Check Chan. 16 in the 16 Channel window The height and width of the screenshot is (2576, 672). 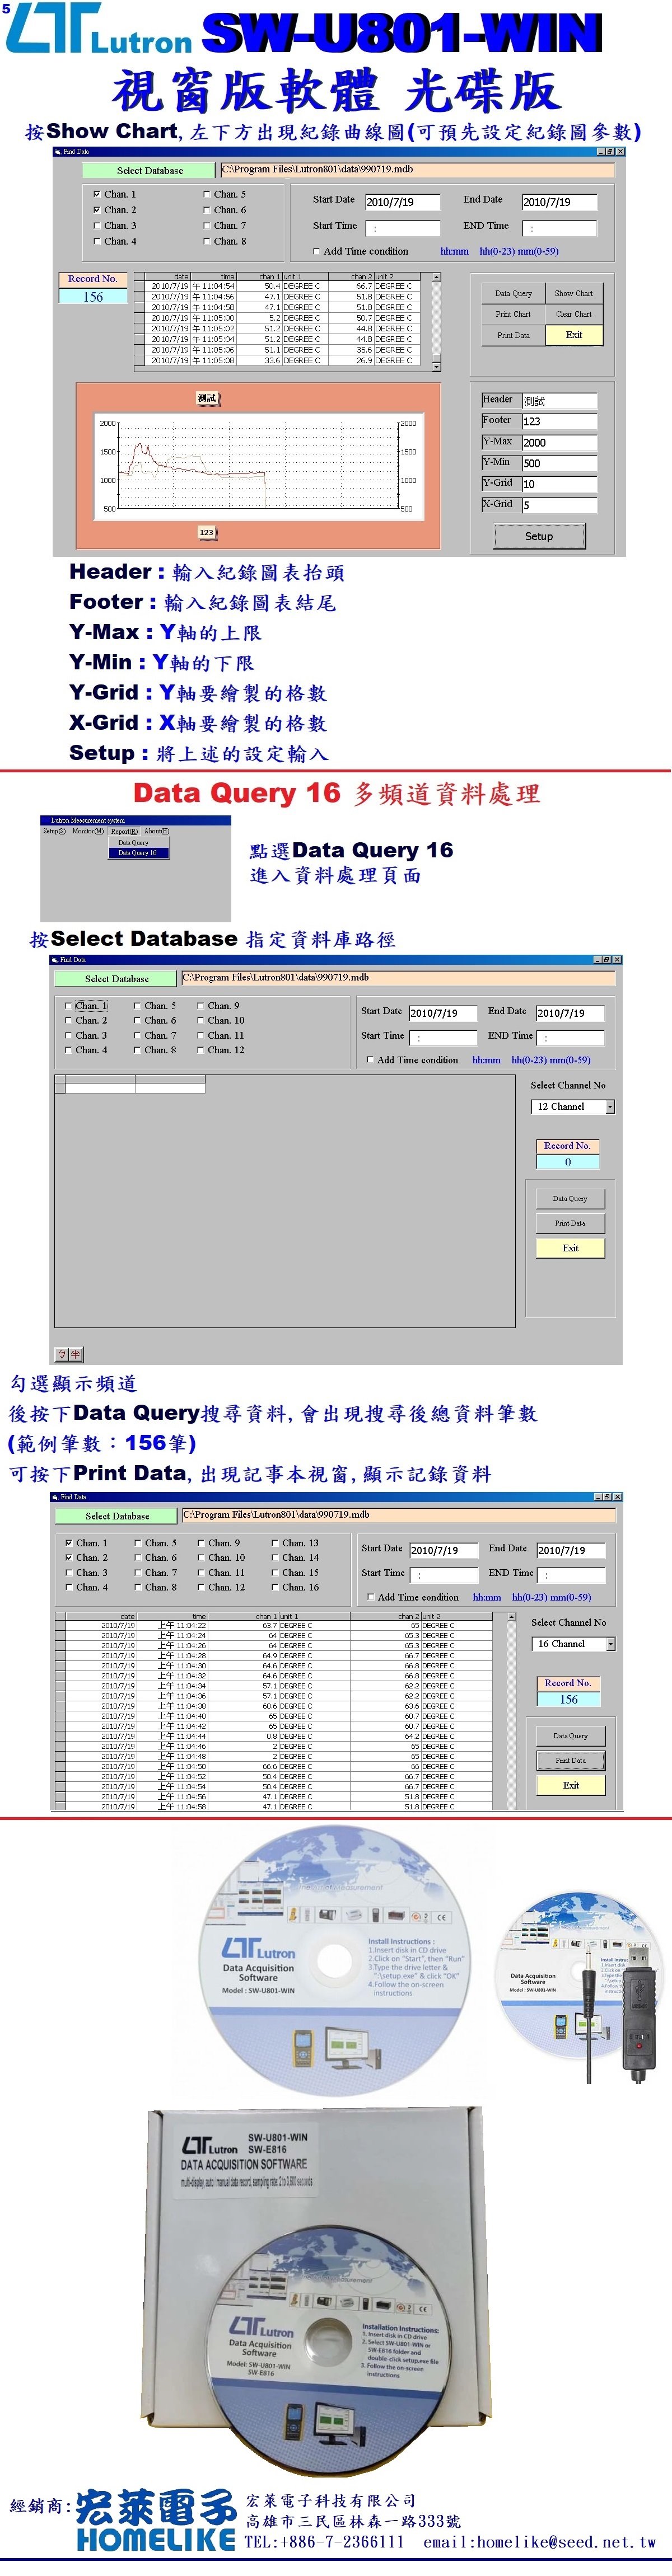click(275, 1587)
